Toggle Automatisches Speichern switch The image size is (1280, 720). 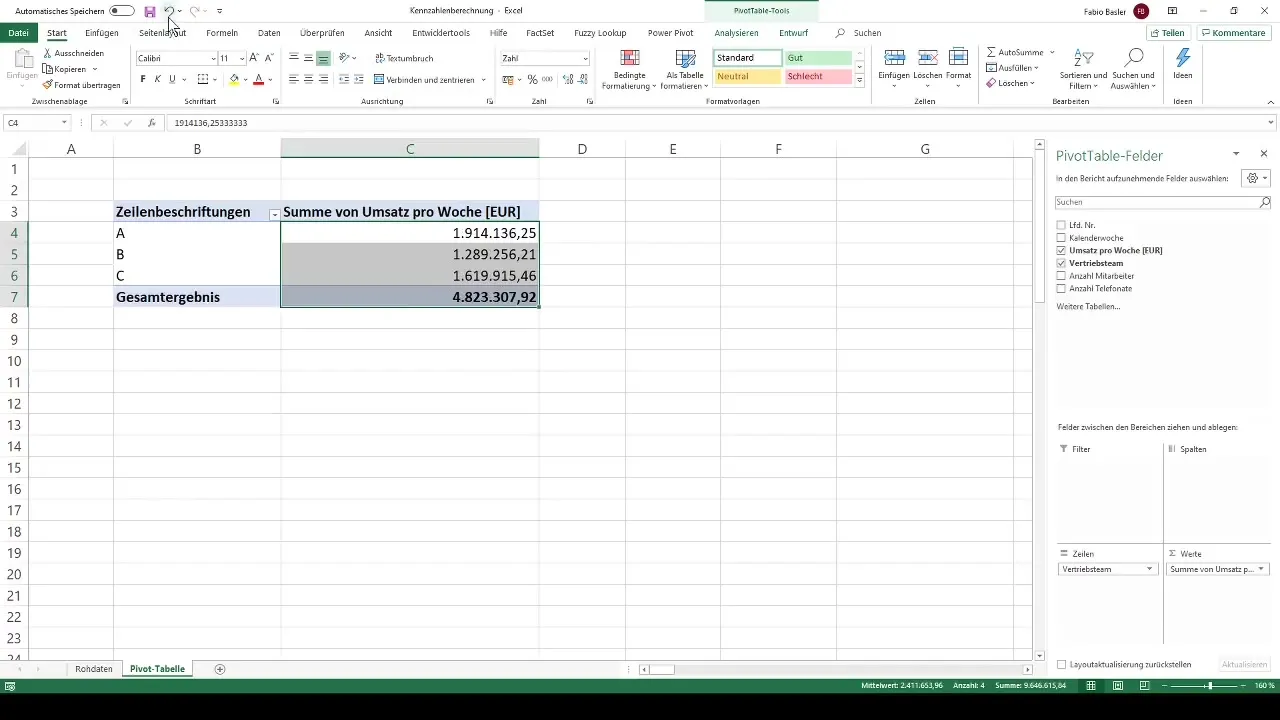122,11
